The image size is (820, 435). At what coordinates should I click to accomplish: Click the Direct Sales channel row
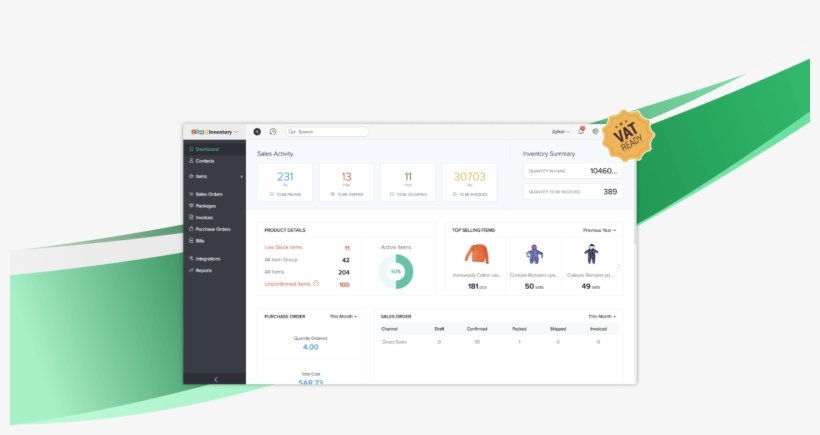coord(498,342)
